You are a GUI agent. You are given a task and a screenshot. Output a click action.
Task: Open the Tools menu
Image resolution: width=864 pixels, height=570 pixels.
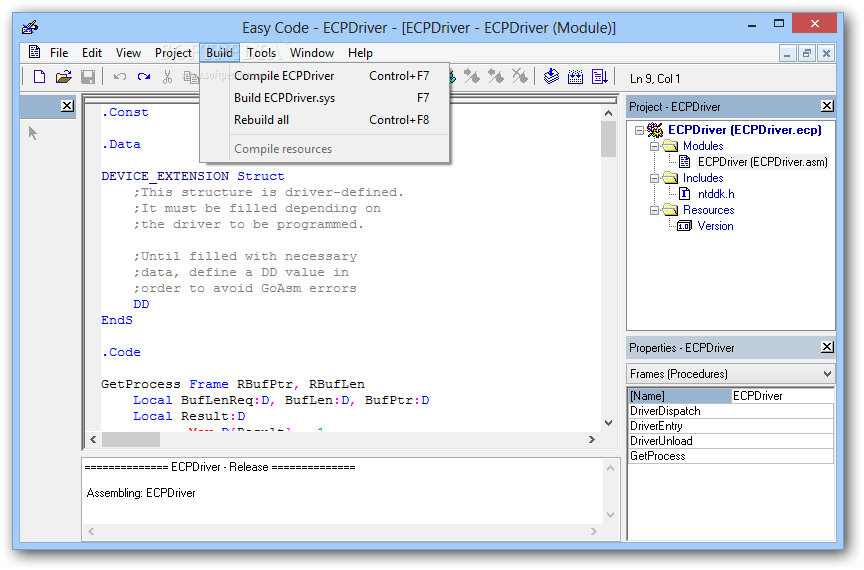coord(261,53)
